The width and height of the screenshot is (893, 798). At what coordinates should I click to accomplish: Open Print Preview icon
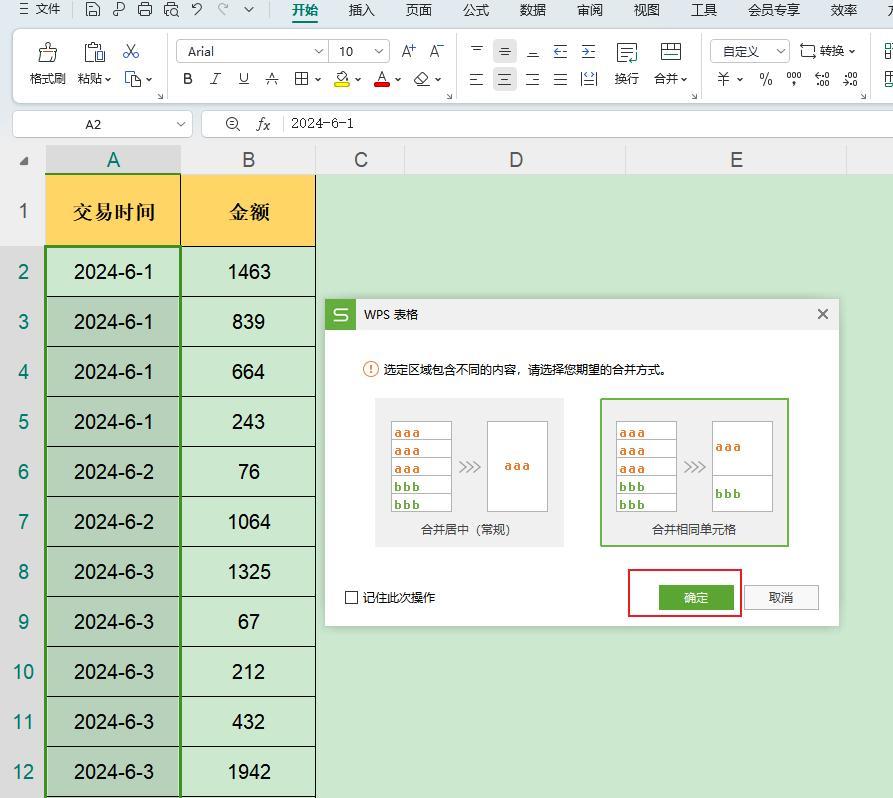171,9
